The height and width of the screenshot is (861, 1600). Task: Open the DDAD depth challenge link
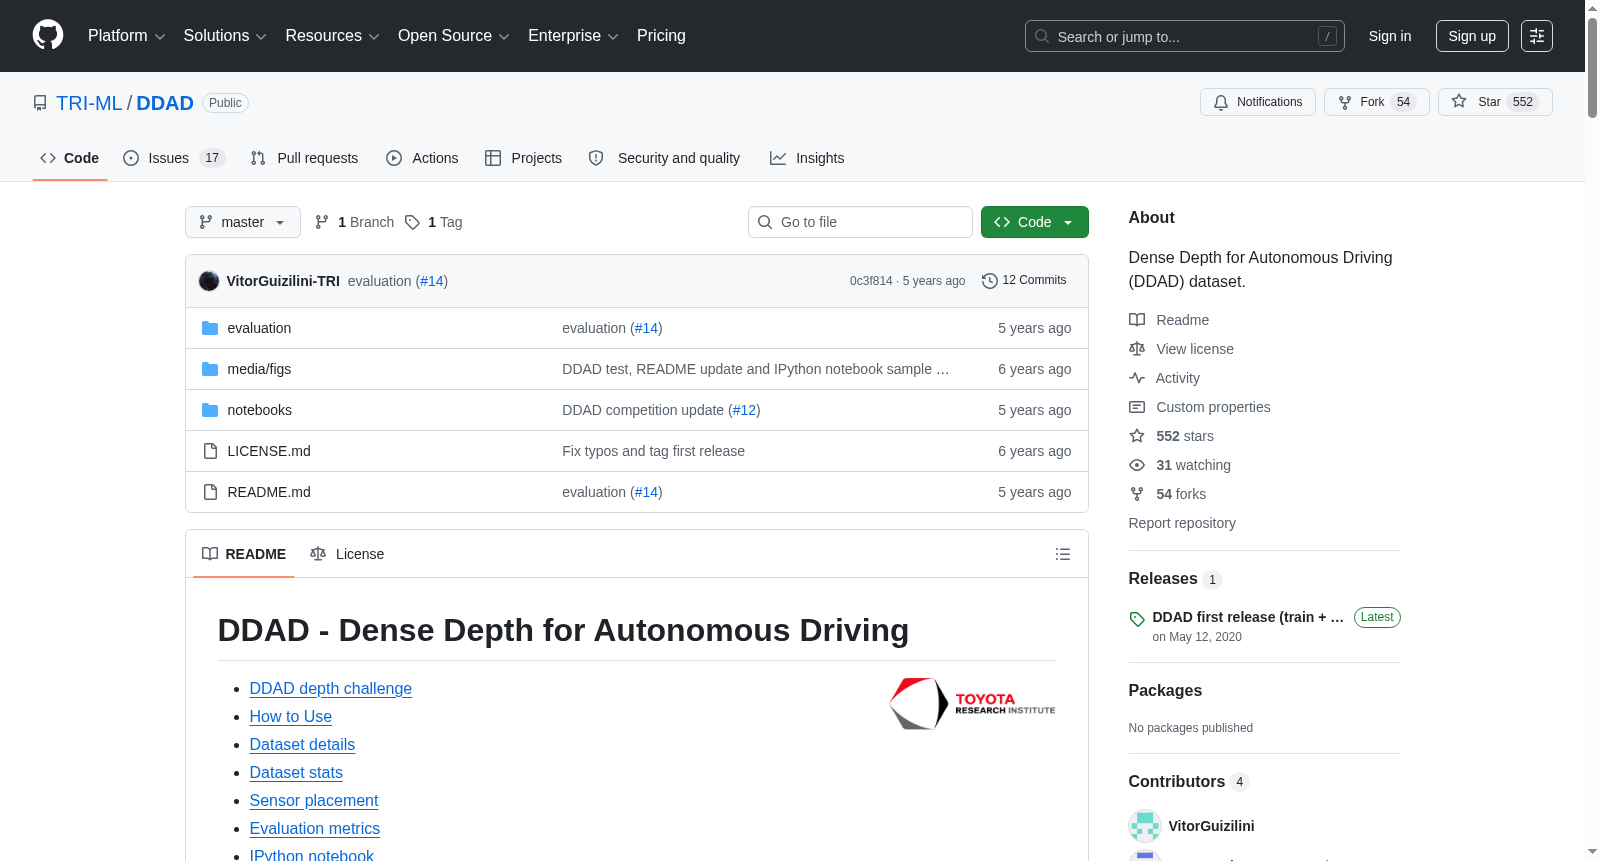(x=331, y=688)
